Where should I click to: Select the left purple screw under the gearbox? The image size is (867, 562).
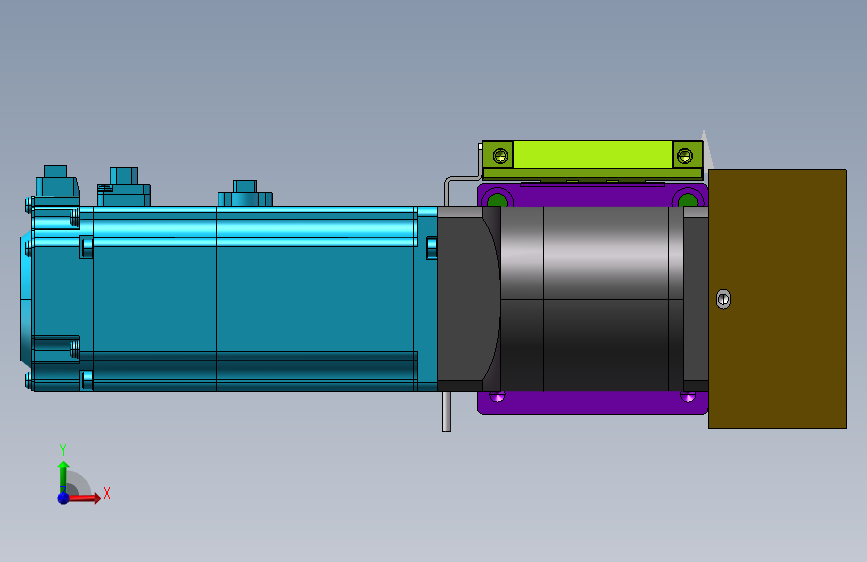(497, 396)
